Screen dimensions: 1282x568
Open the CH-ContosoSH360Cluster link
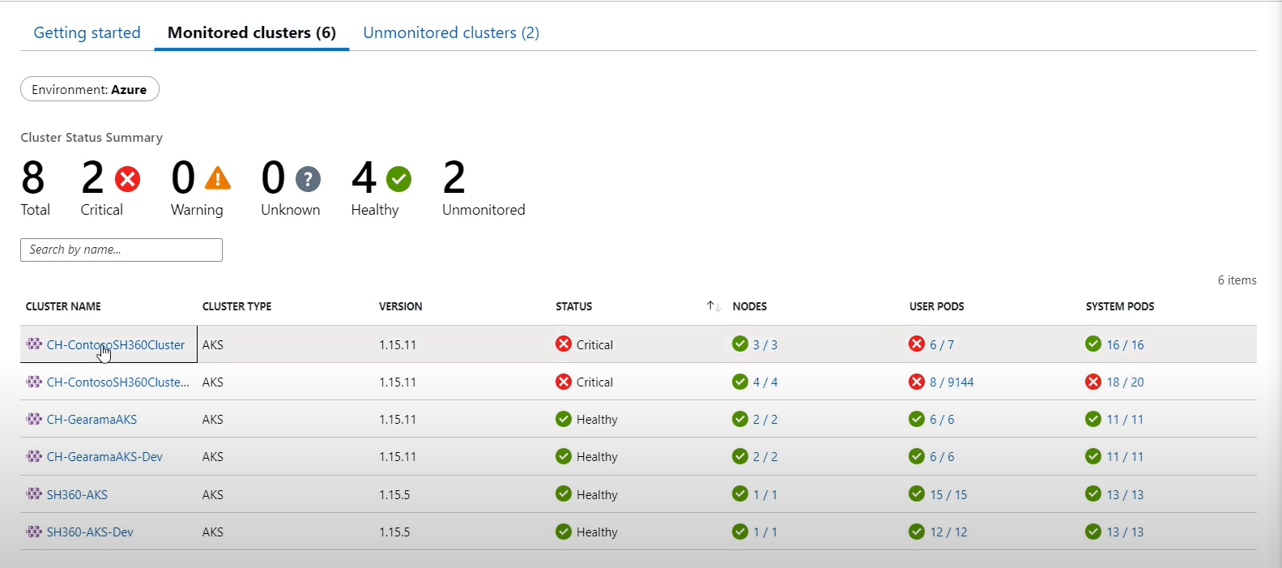pos(115,345)
